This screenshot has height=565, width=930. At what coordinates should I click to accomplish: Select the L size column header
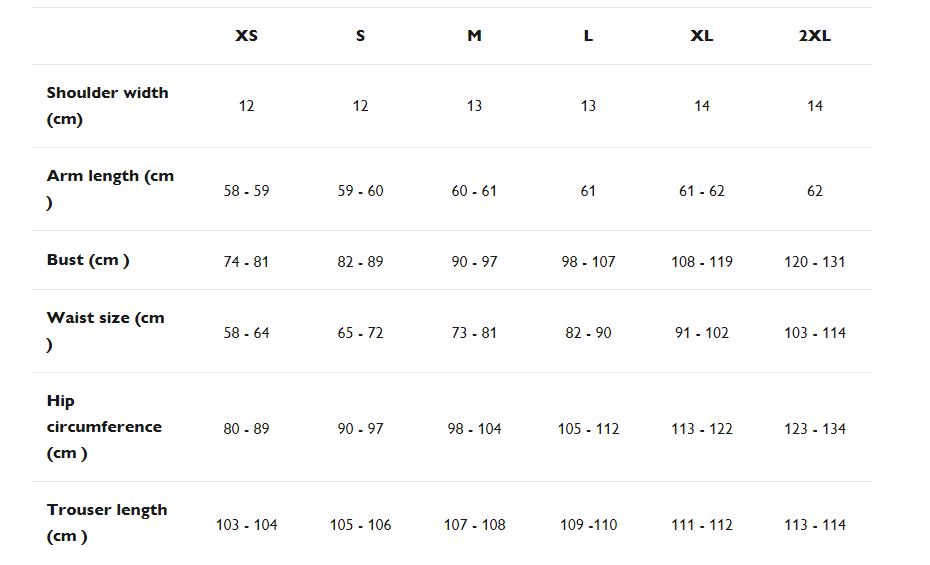coord(588,36)
